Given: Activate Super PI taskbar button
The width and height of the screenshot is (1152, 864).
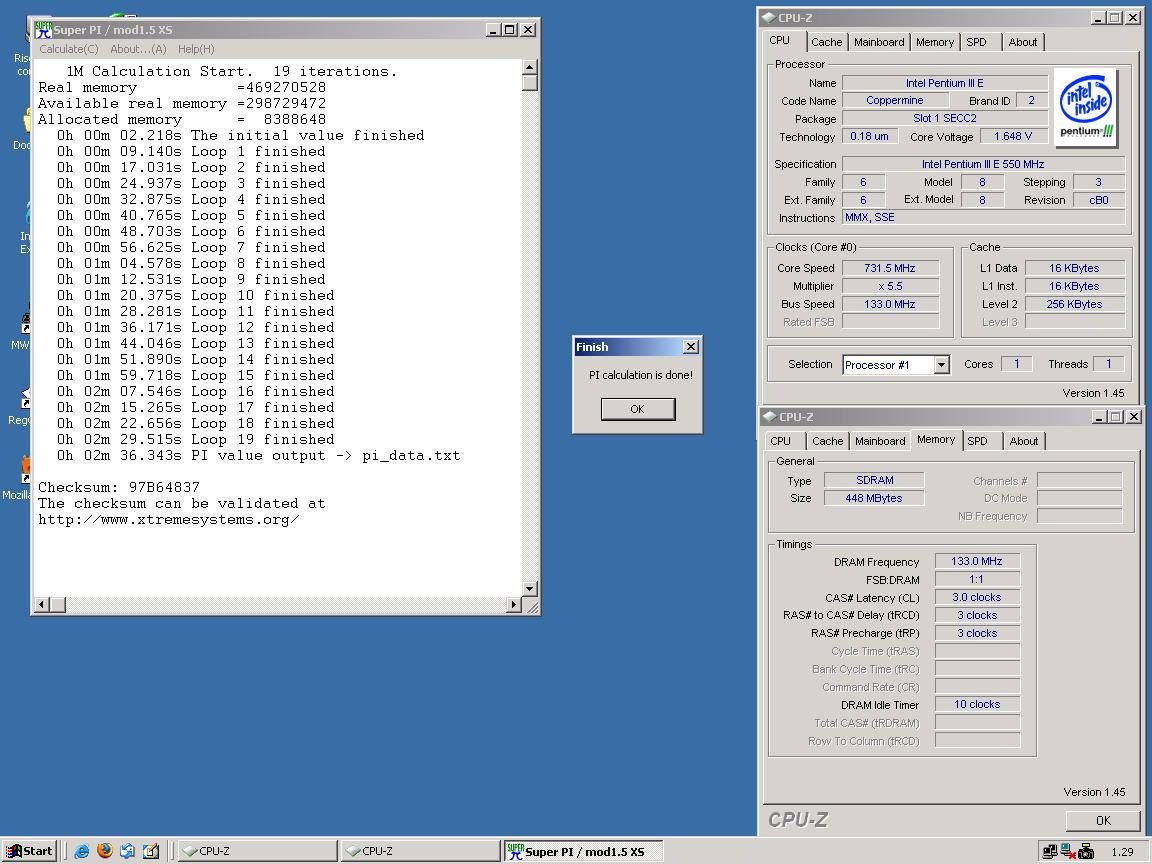Looking at the screenshot, I should click(583, 851).
